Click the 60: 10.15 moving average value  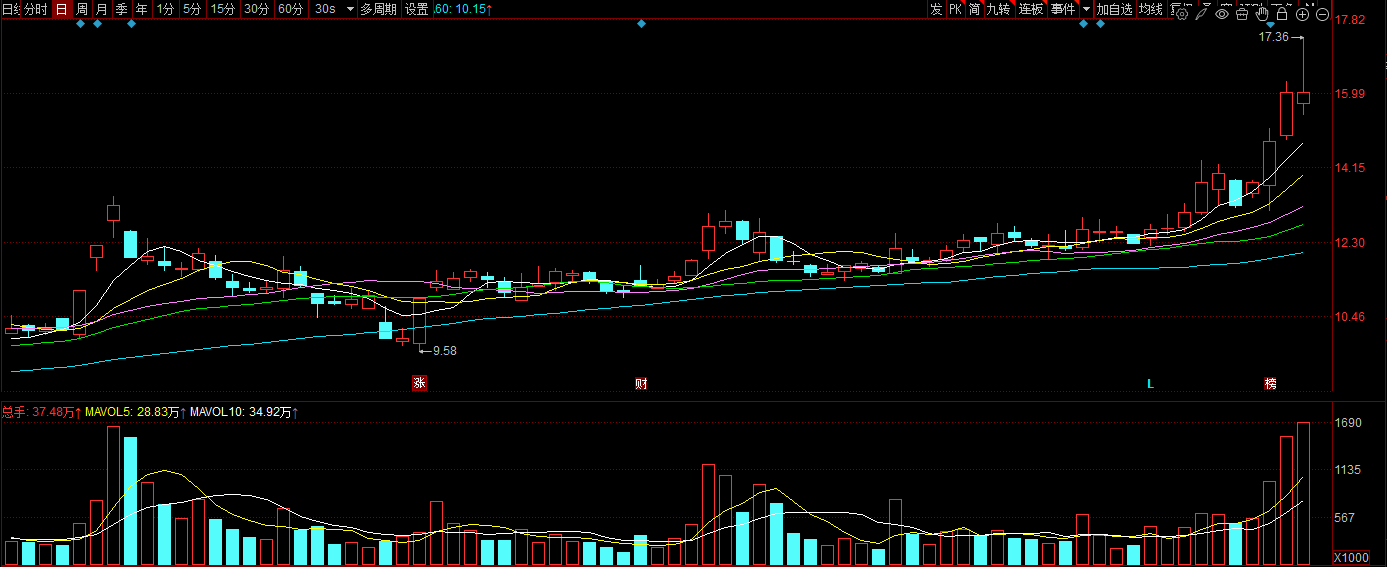(465, 9)
